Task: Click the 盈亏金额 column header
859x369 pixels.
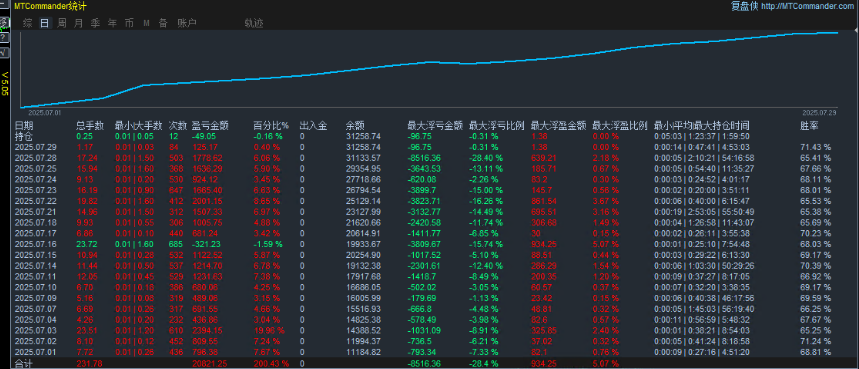Action: pos(210,125)
